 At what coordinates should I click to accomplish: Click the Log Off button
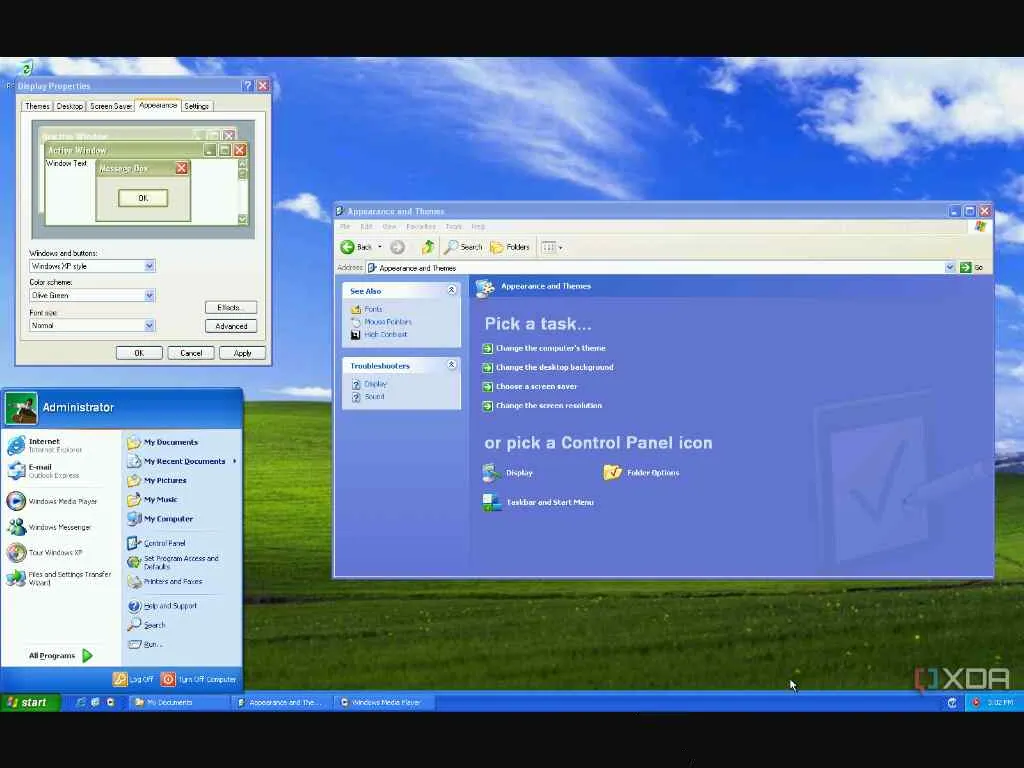click(133, 679)
